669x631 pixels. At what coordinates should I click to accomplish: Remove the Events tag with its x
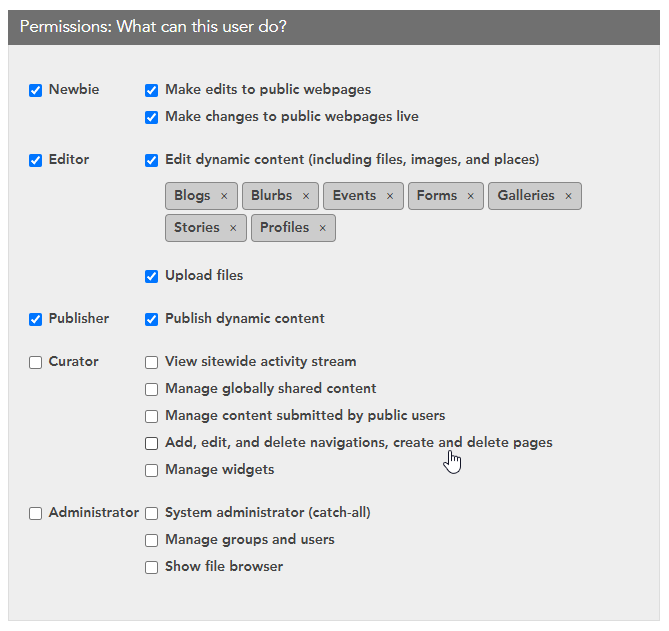point(390,196)
